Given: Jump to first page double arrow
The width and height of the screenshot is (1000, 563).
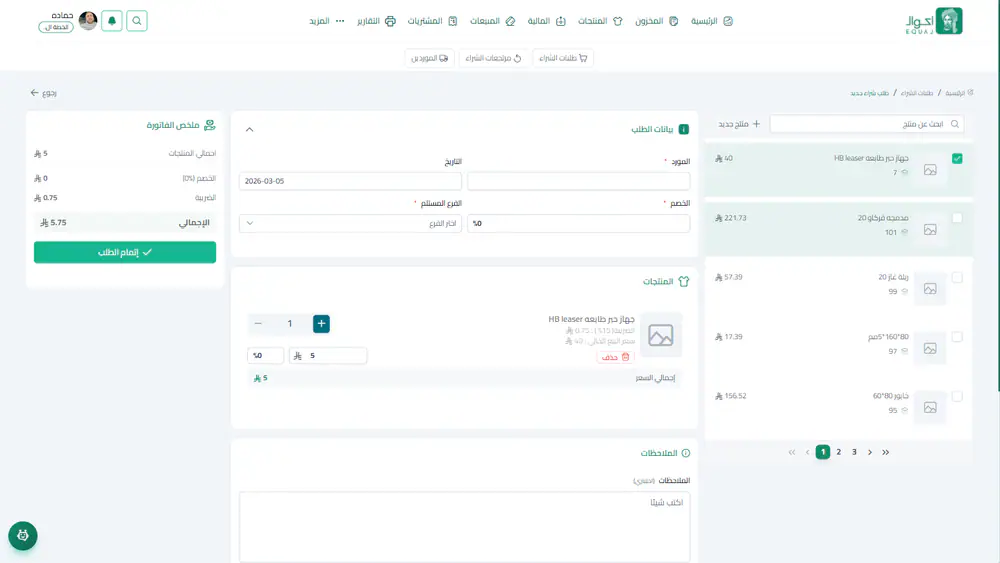Looking at the screenshot, I should 791,452.
